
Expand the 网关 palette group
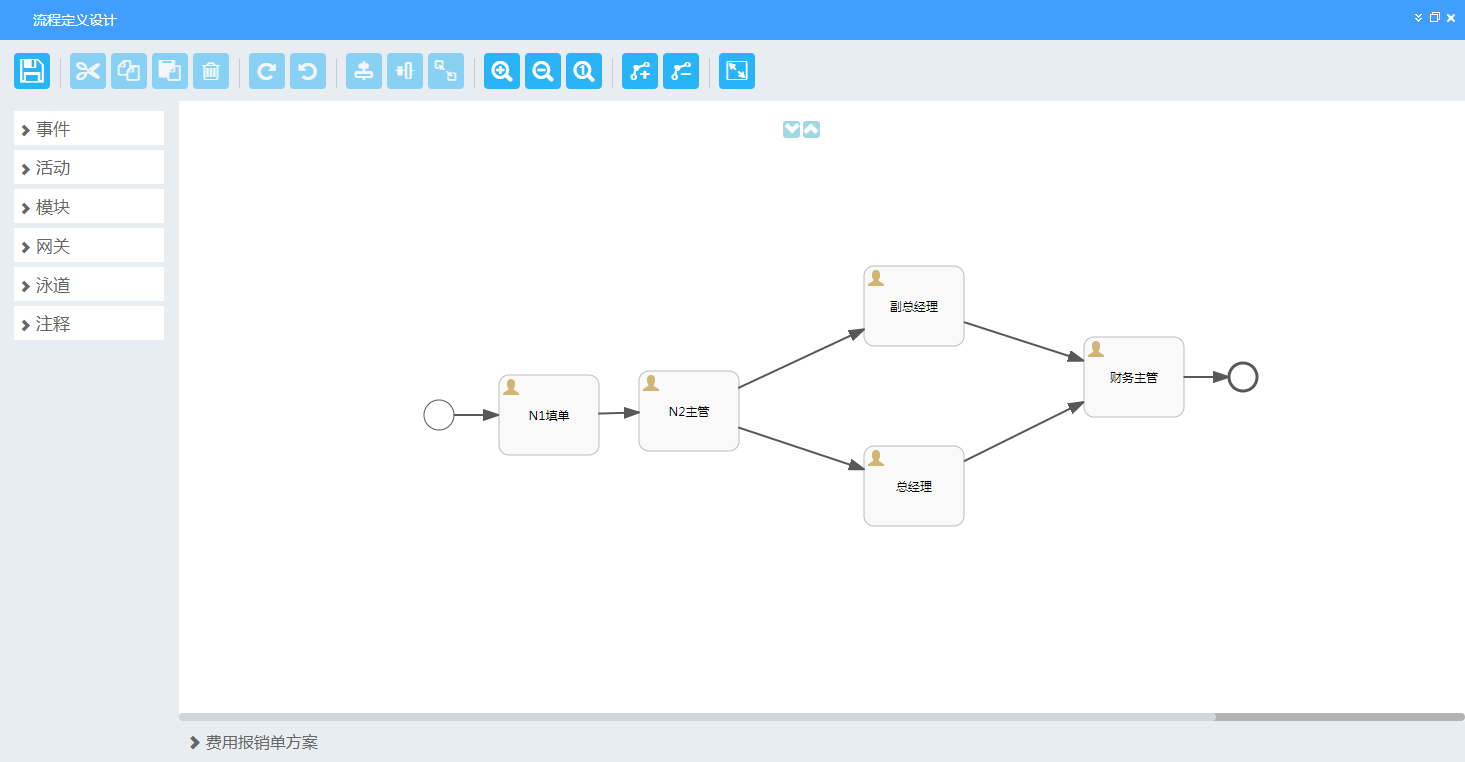[89, 246]
